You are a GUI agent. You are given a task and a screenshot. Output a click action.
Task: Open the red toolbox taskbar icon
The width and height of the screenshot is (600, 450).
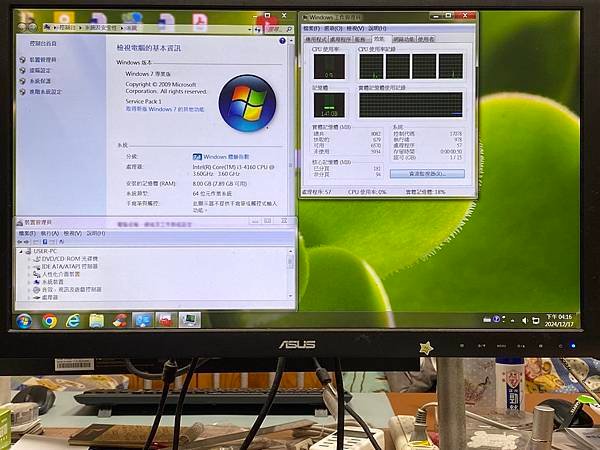tap(166, 320)
